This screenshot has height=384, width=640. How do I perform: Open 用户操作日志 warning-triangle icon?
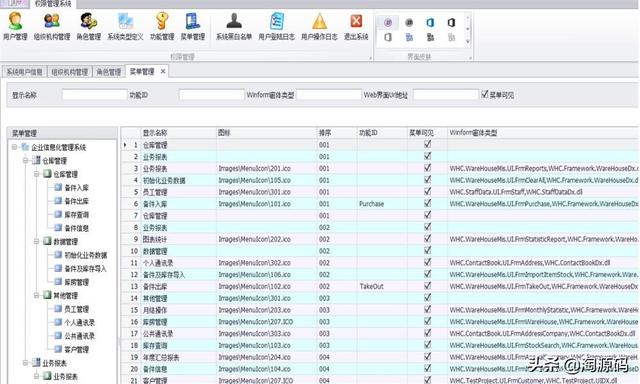(319, 26)
